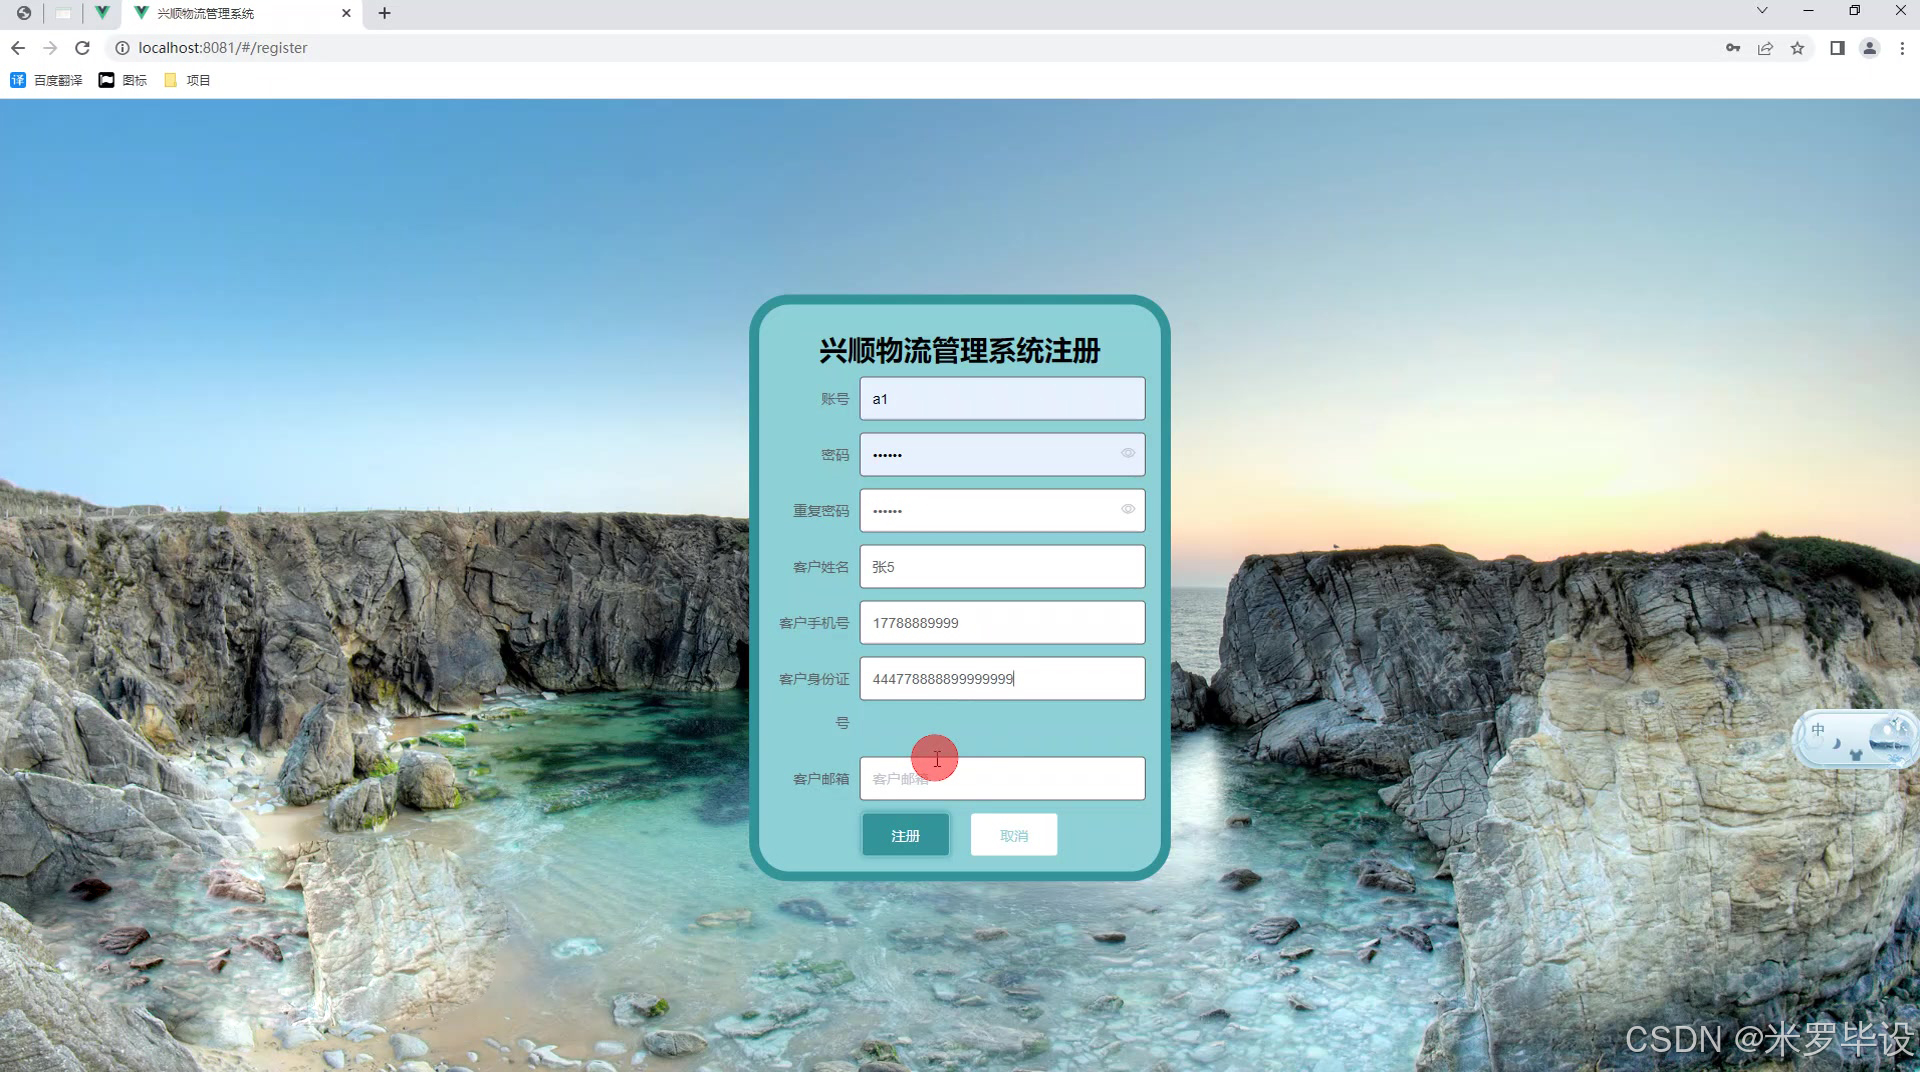Focus the 账号 account input field
Viewport: 1920px width, 1072px height.
point(1002,399)
